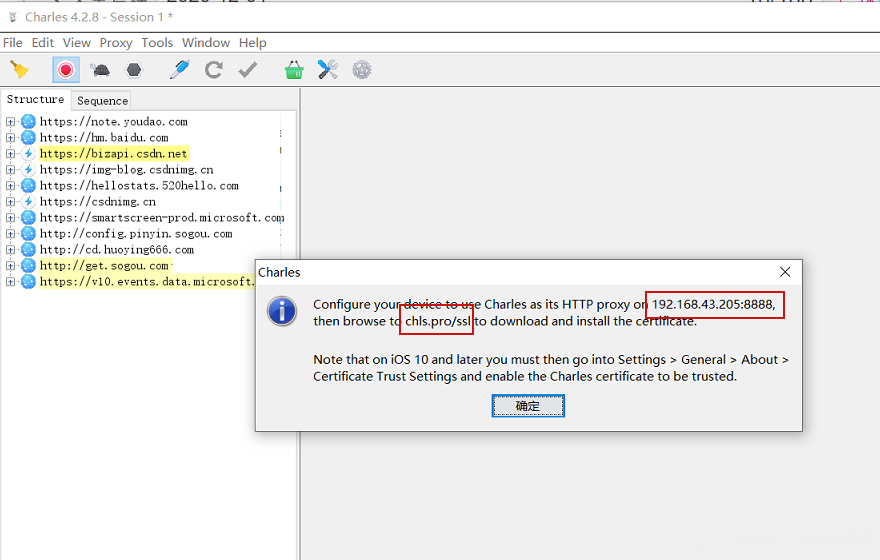Select http://config.pinyin.sogou.com host row
The height and width of the screenshot is (560, 880).
(x=136, y=233)
